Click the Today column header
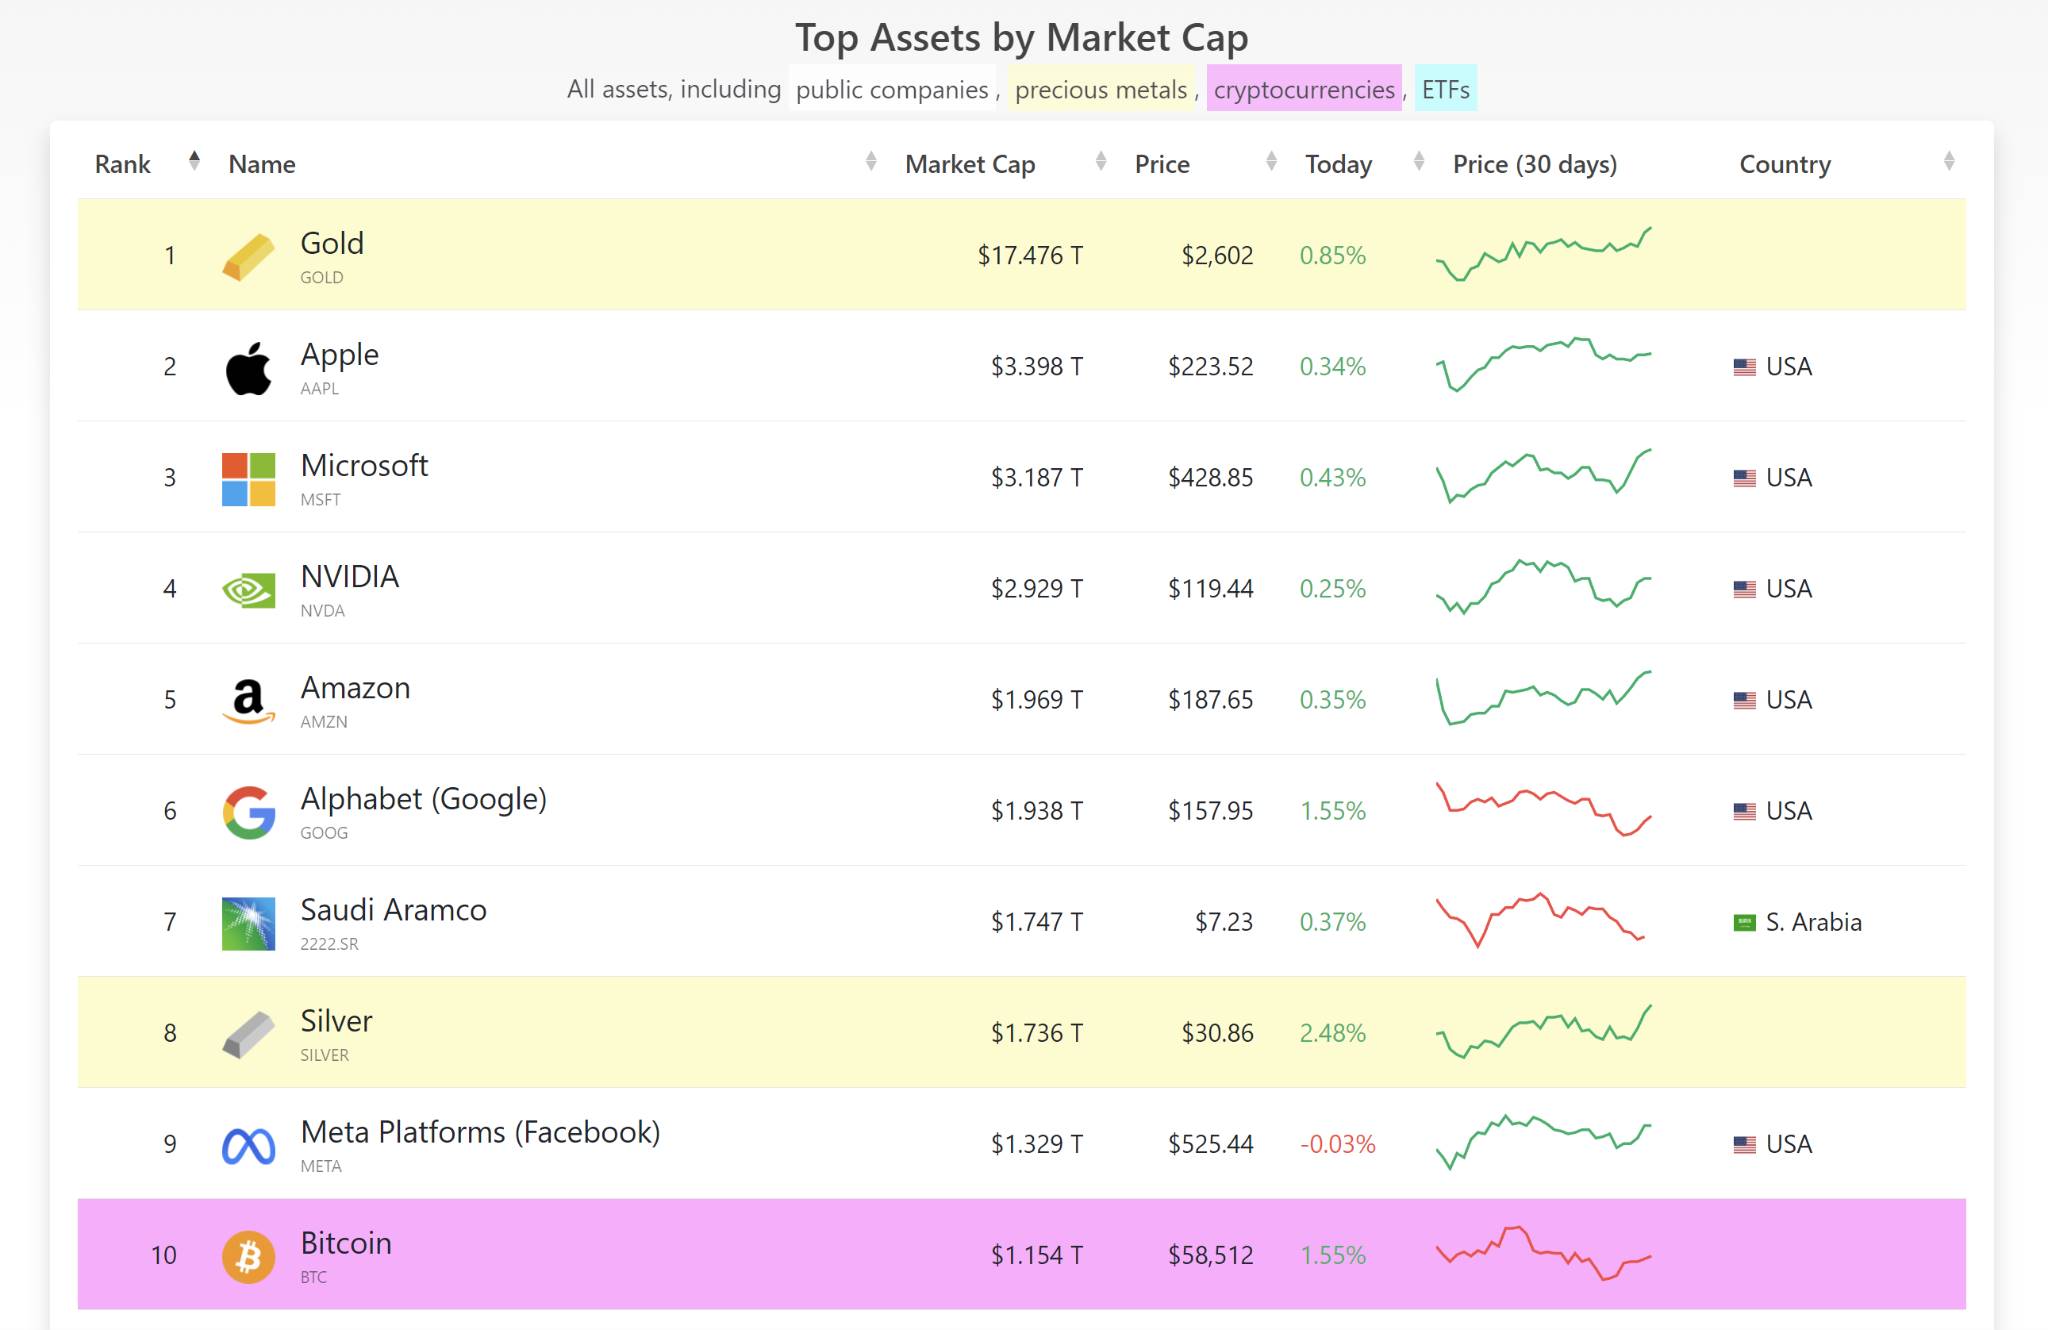Image resolution: width=2048 pixels, height=1330 pixels. point(1333,163)
